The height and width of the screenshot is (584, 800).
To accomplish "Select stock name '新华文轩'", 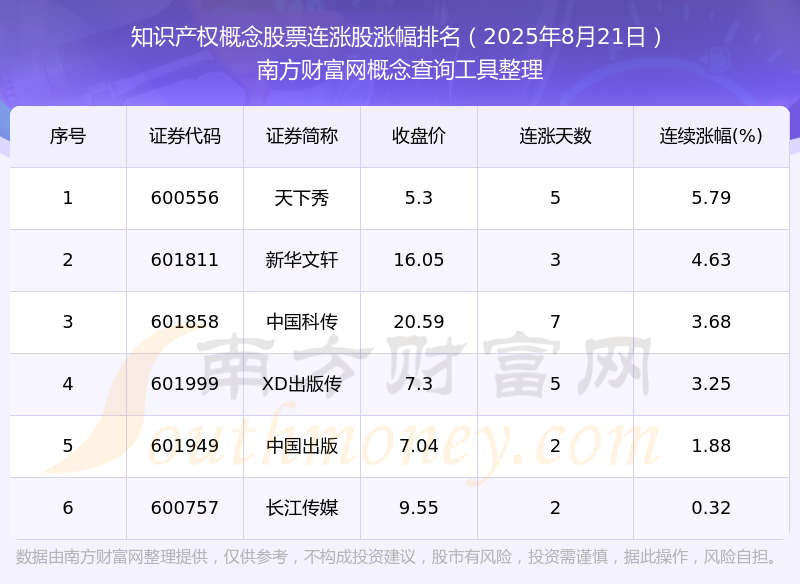I will [x=302, y=260].
